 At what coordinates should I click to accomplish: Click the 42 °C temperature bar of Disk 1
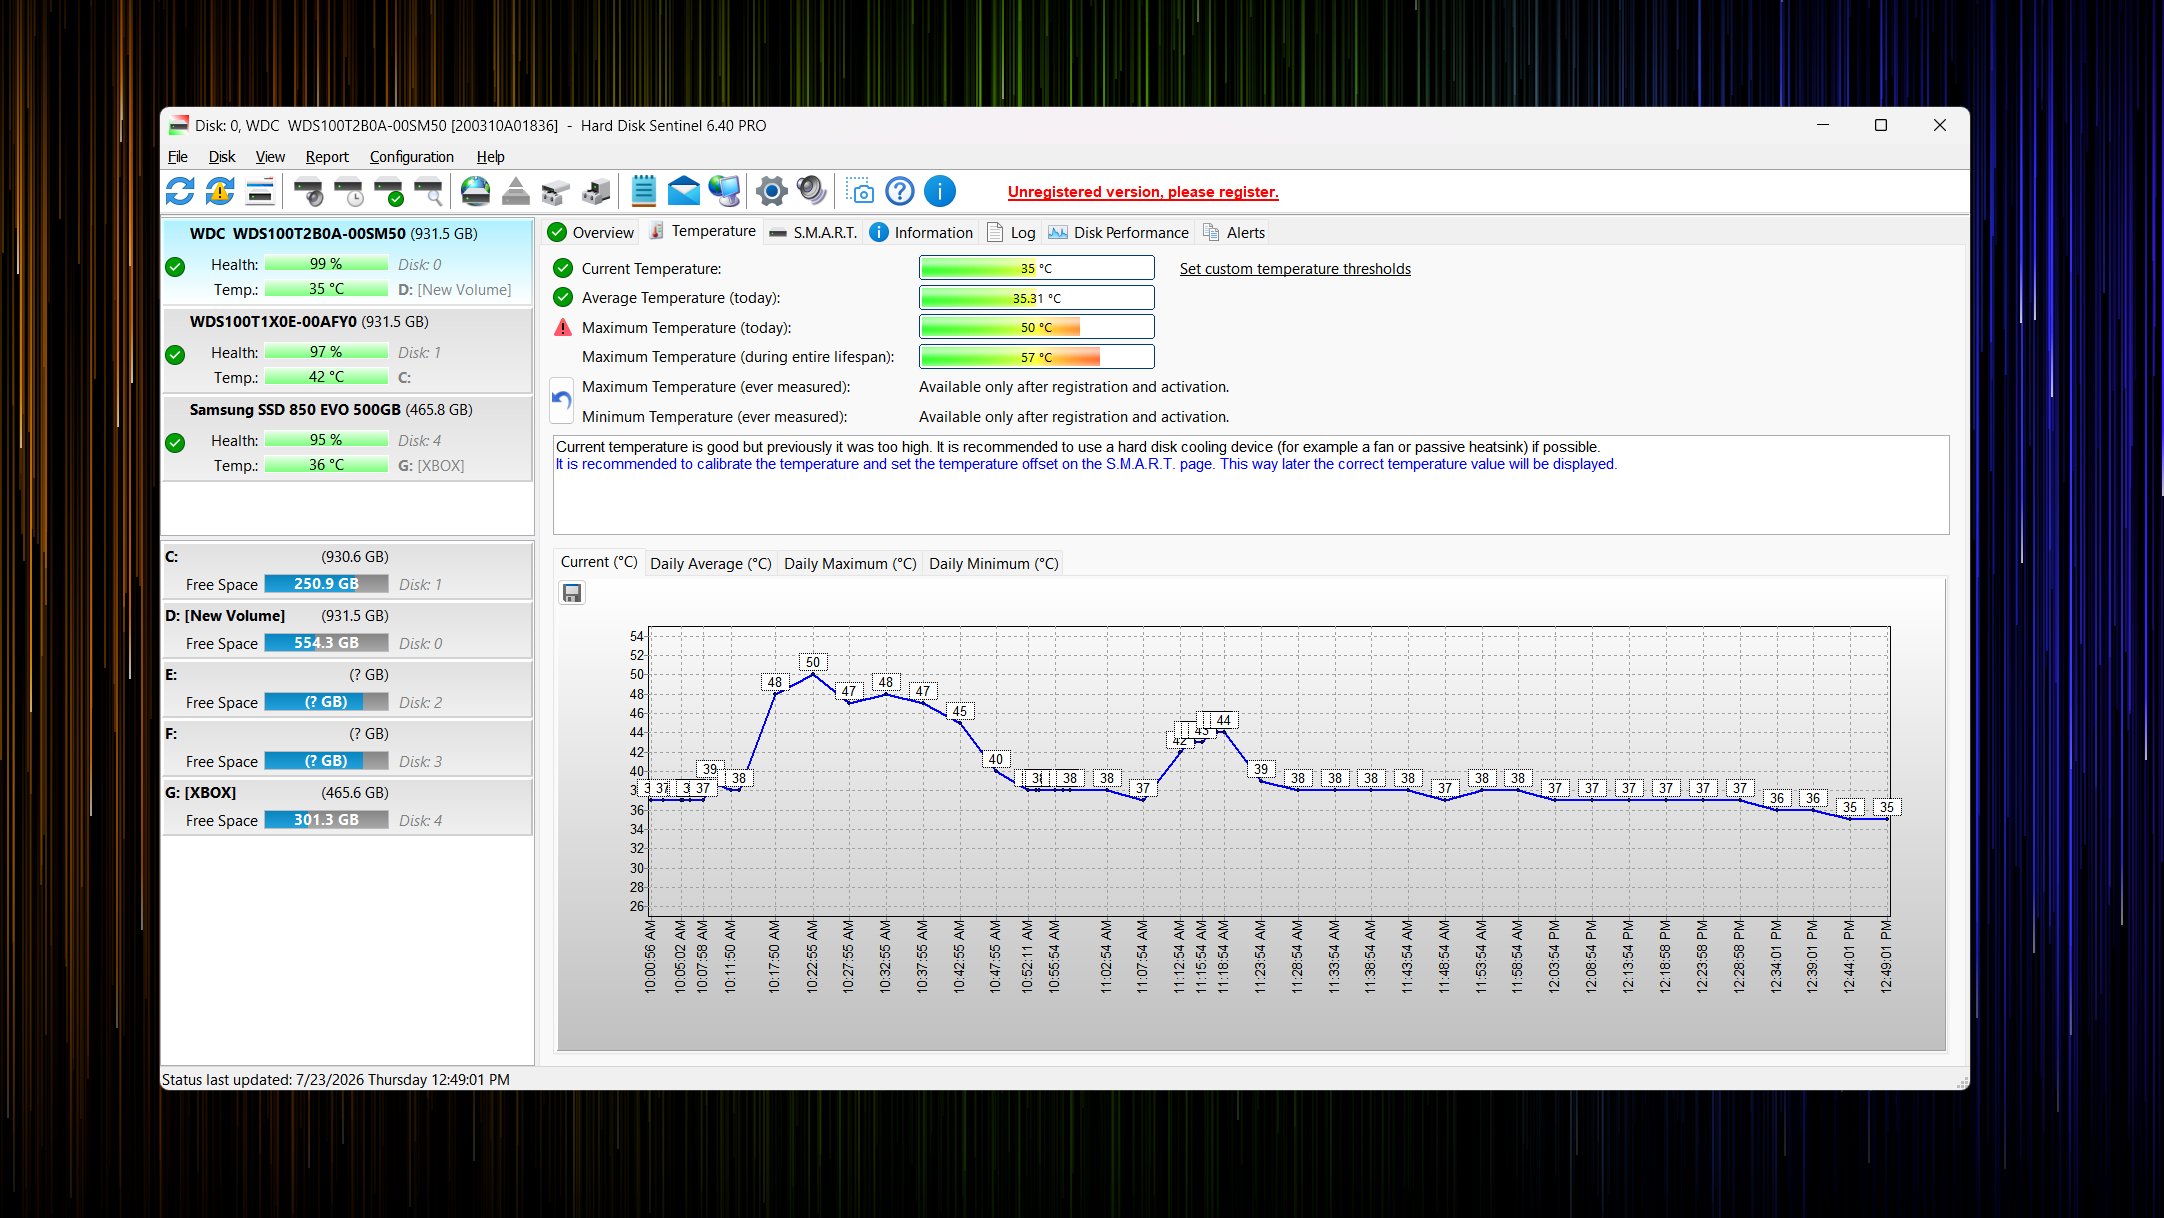[326, 377]
